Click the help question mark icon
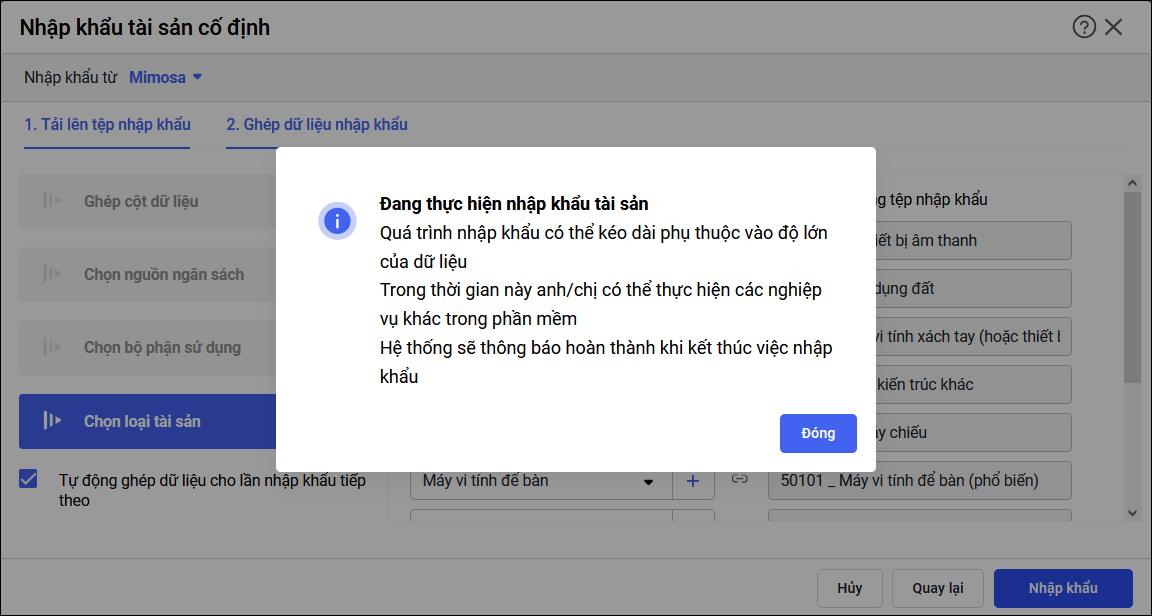The image size is (1152, 616). [x=1084, y=27]
